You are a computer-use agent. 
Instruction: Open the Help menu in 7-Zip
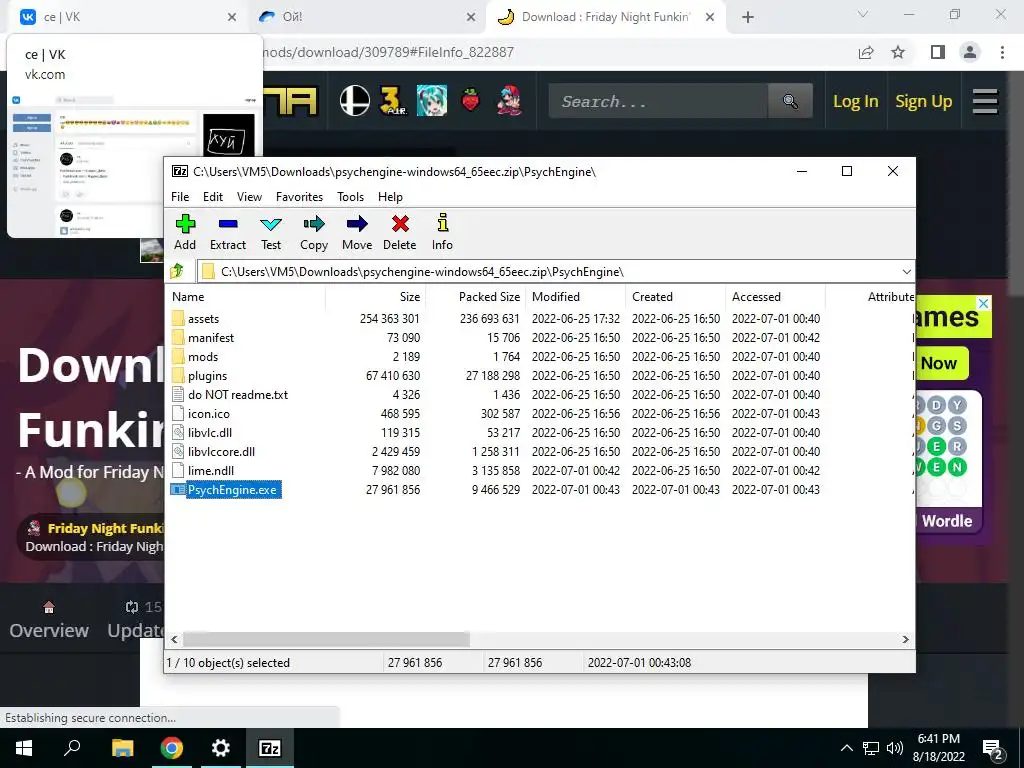[x=390, y=197]
